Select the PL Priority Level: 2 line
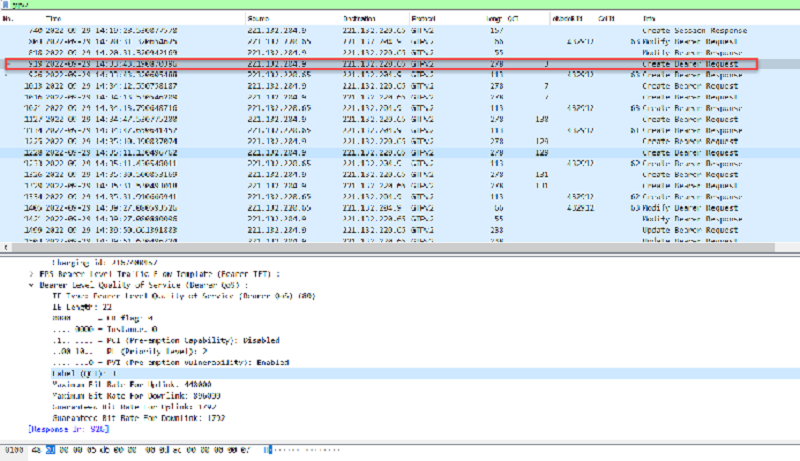 point(130,351)
